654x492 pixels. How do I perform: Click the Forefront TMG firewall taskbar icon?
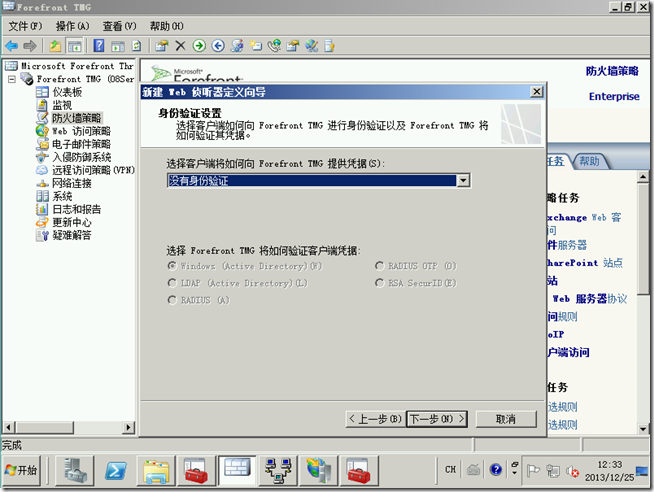[x=237, y=470]
